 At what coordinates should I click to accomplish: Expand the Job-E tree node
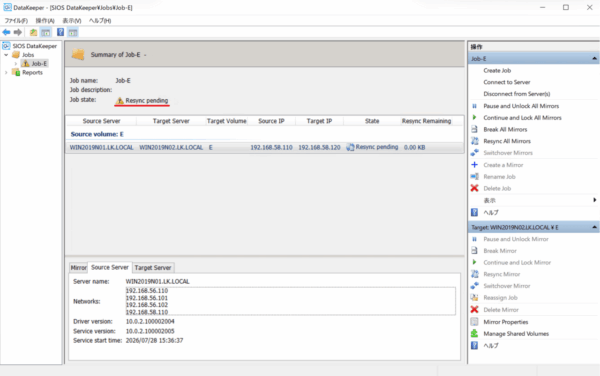(x=16, y=63)
